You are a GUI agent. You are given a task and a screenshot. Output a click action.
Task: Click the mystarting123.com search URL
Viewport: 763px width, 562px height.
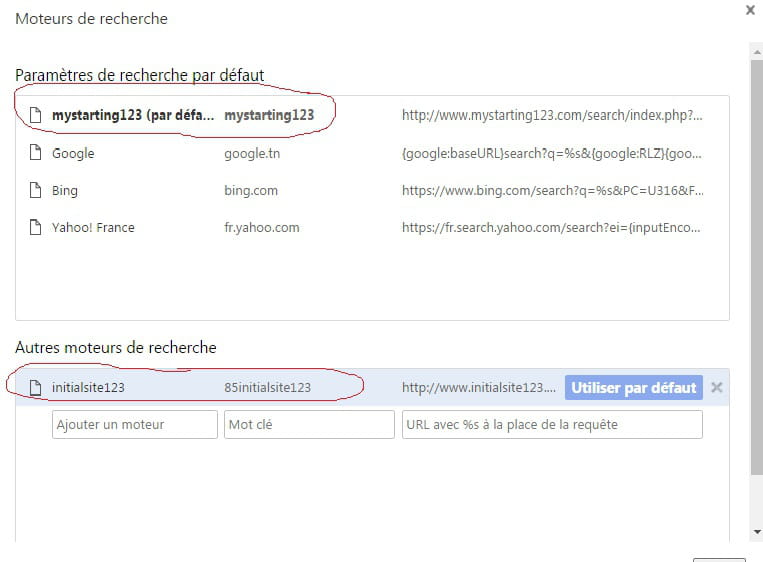(552, 115)
